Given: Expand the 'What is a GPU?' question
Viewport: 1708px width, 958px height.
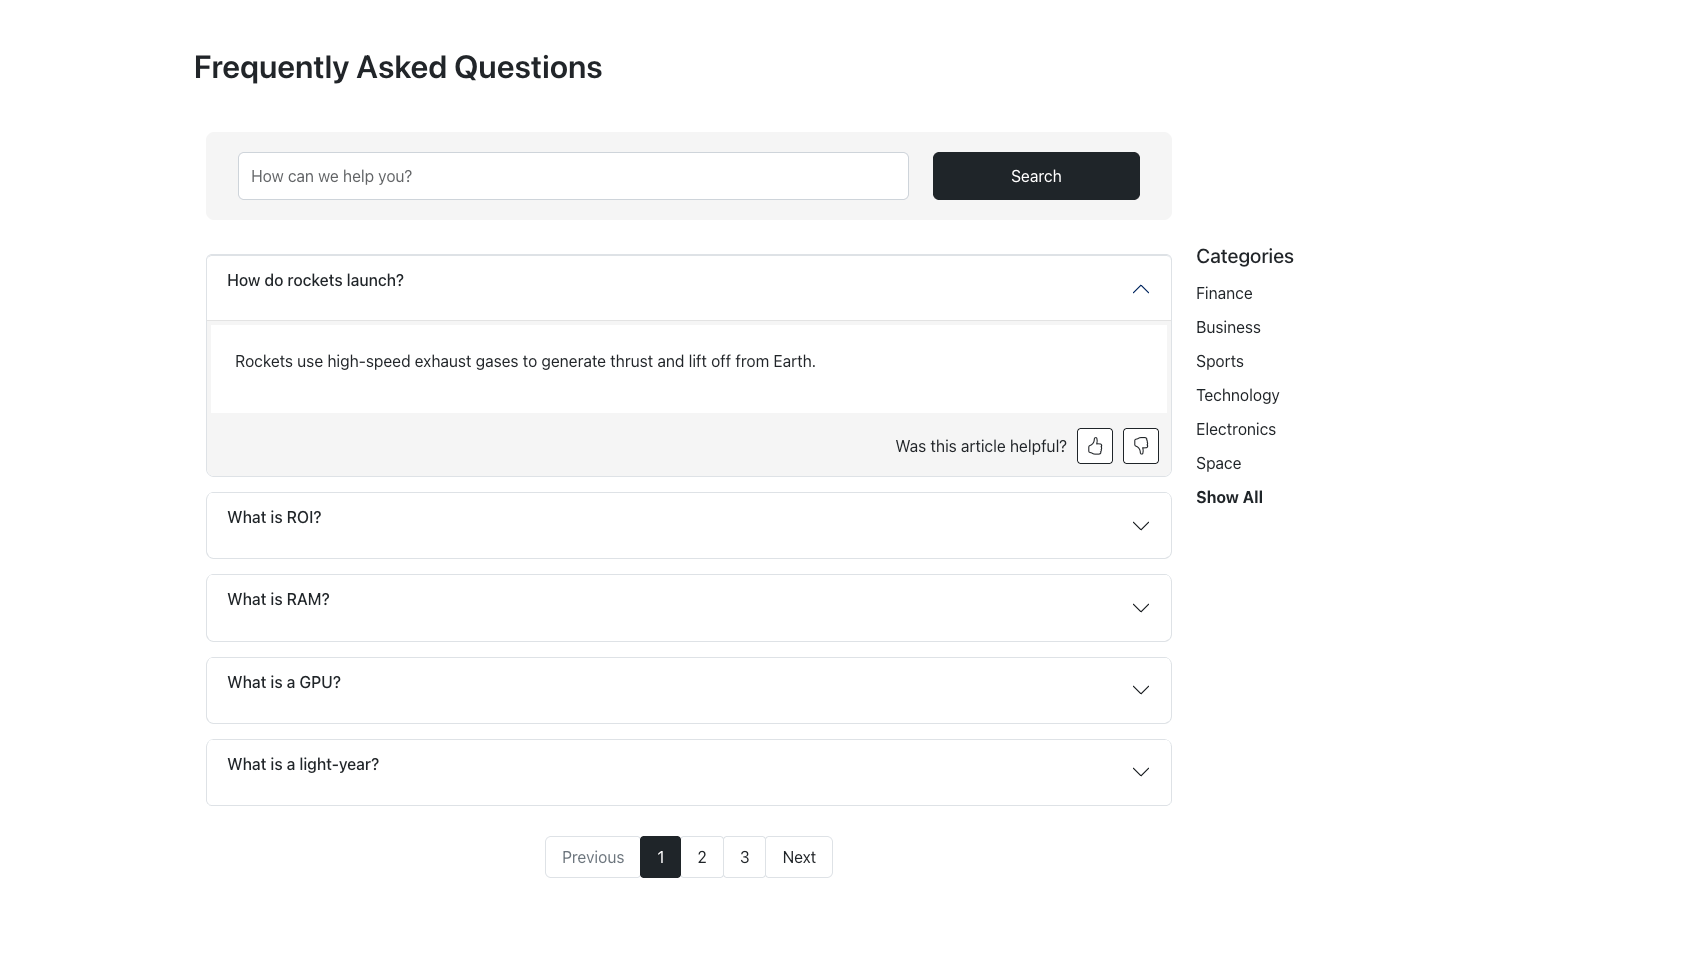Looking at the screenshot, I should (688, 690).
